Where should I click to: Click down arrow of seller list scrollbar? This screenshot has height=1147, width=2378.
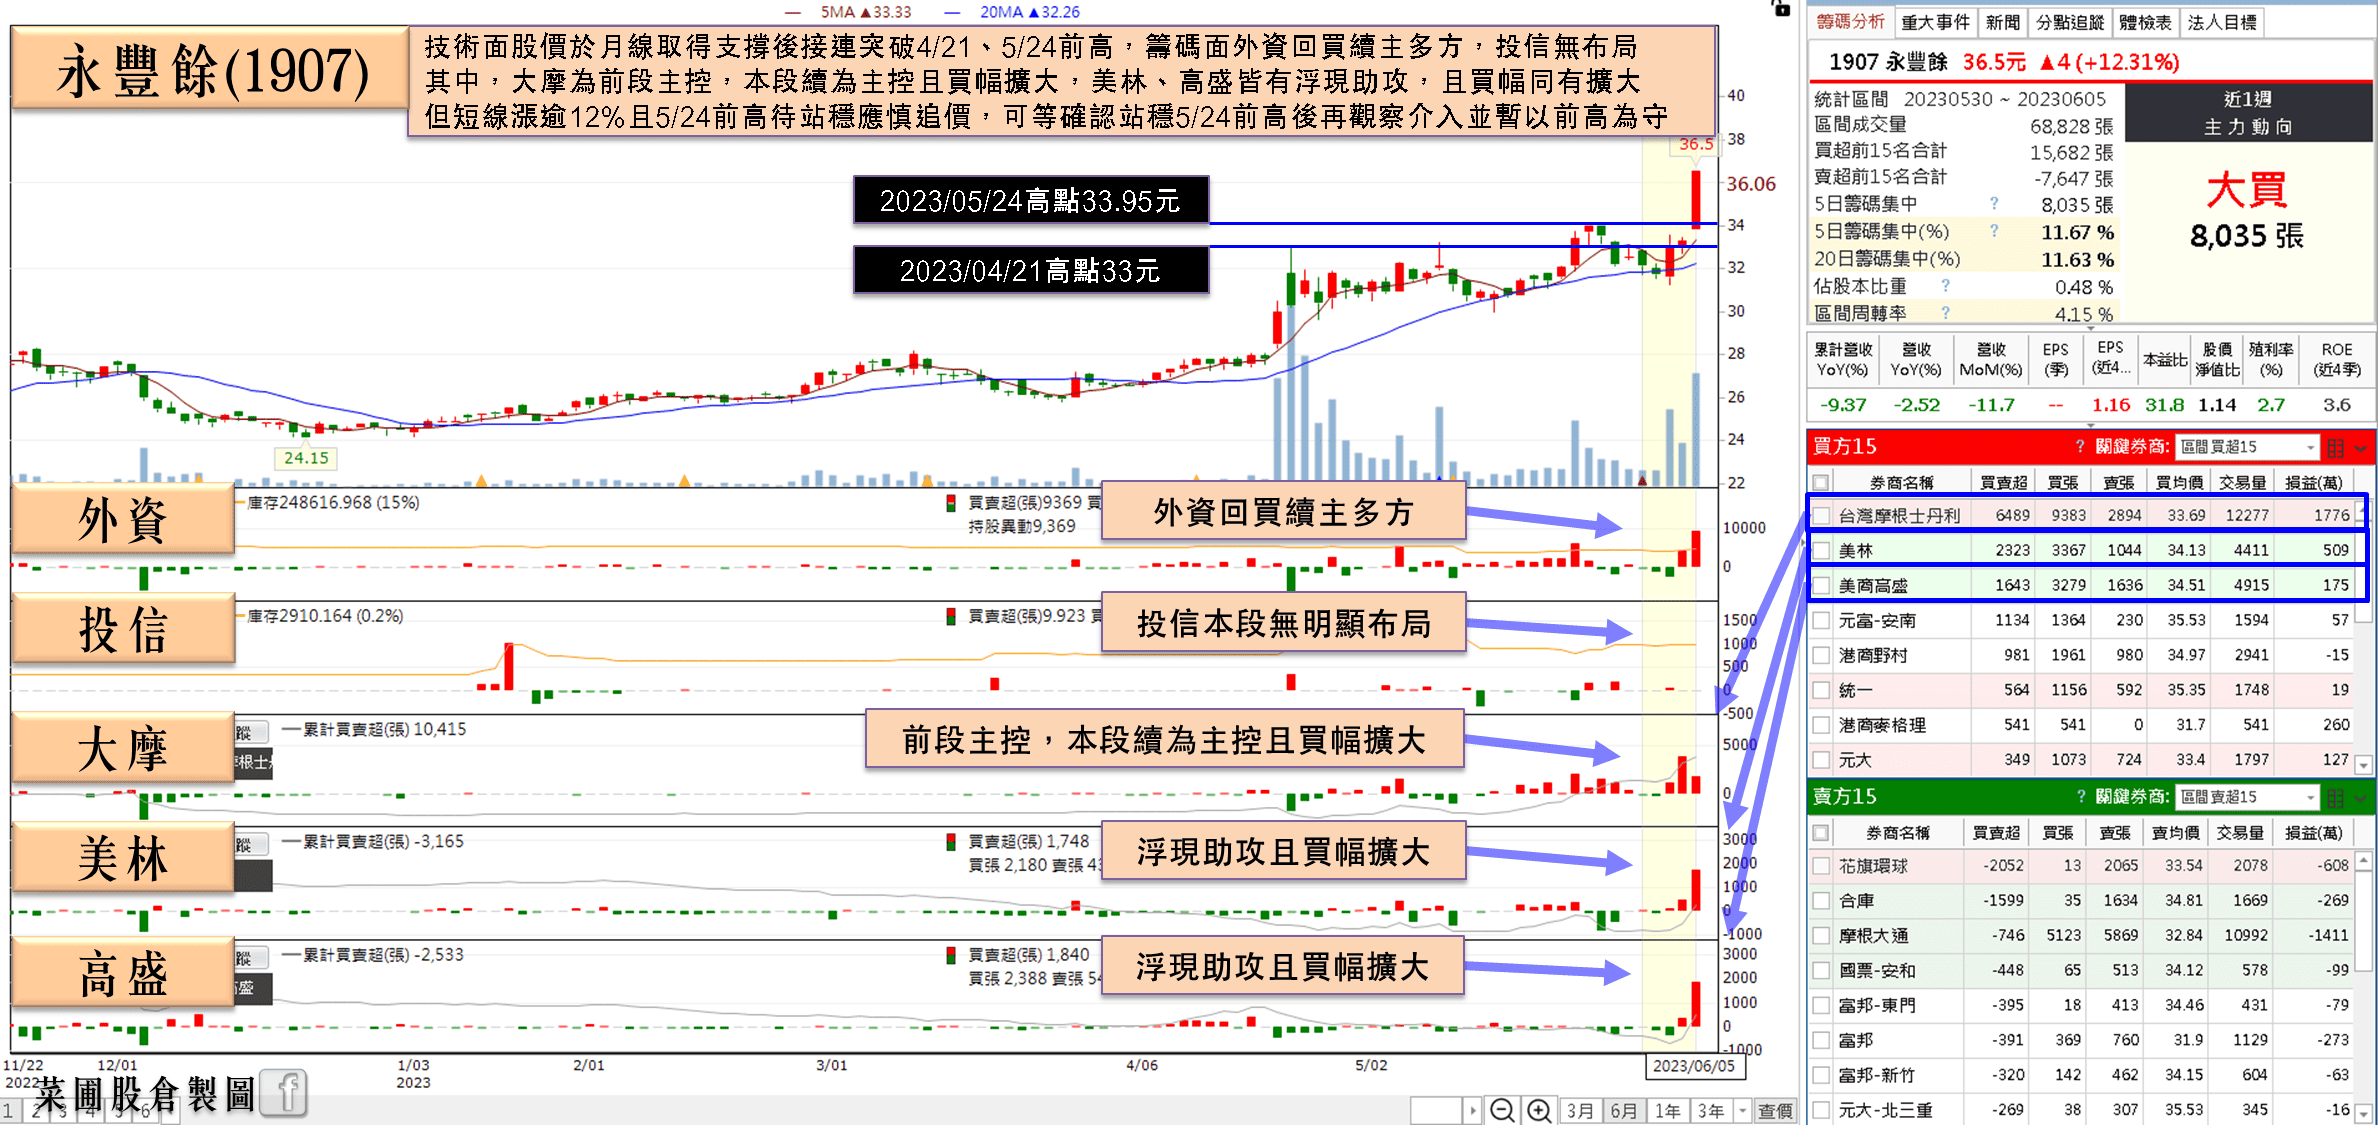coord(2364,1113)
